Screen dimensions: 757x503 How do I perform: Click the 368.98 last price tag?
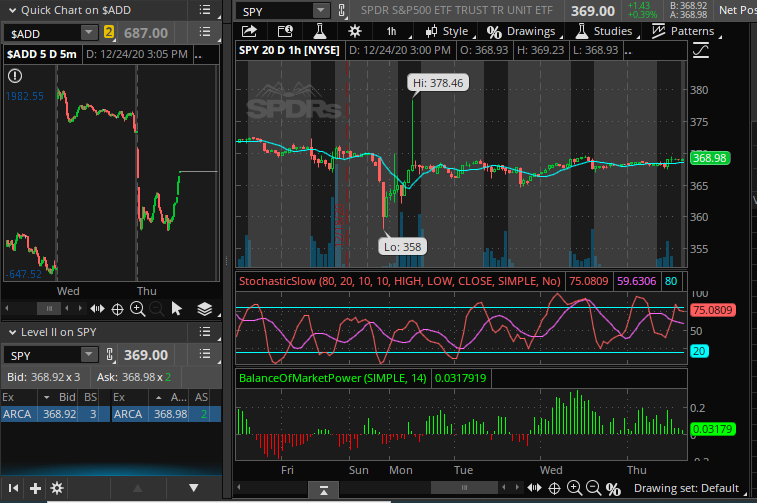pos(710,158)
